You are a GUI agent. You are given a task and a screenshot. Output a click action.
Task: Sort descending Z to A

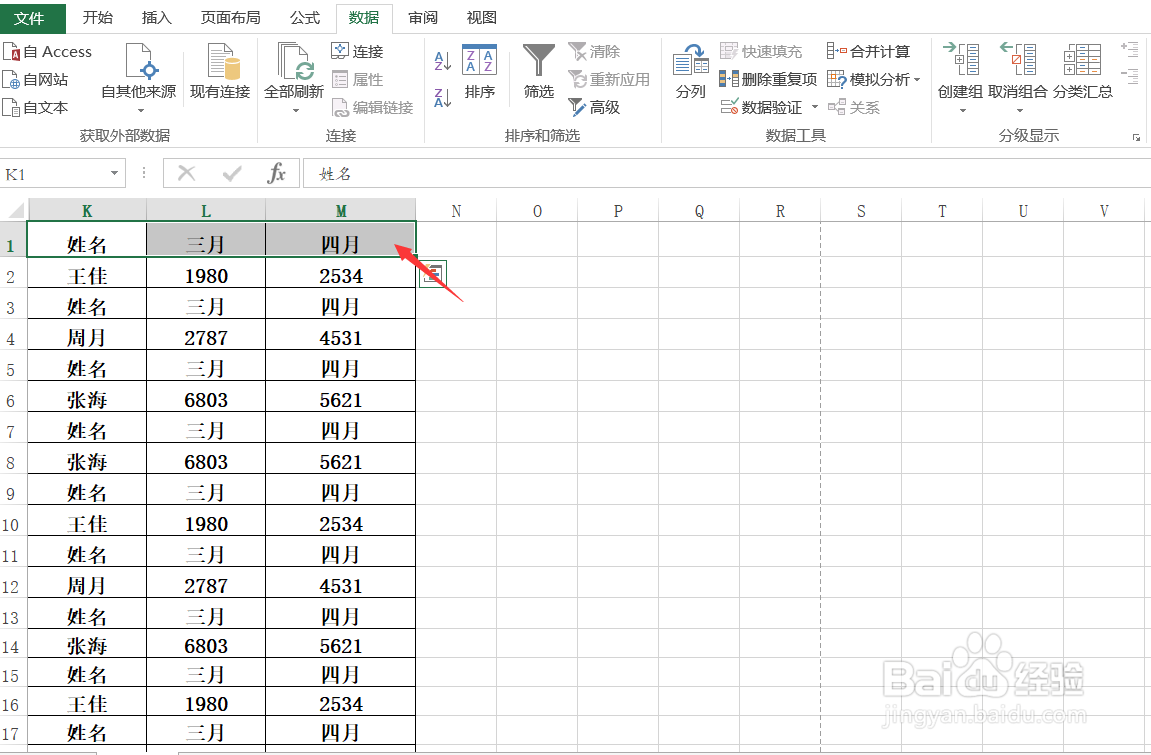(x=443, y=98)
